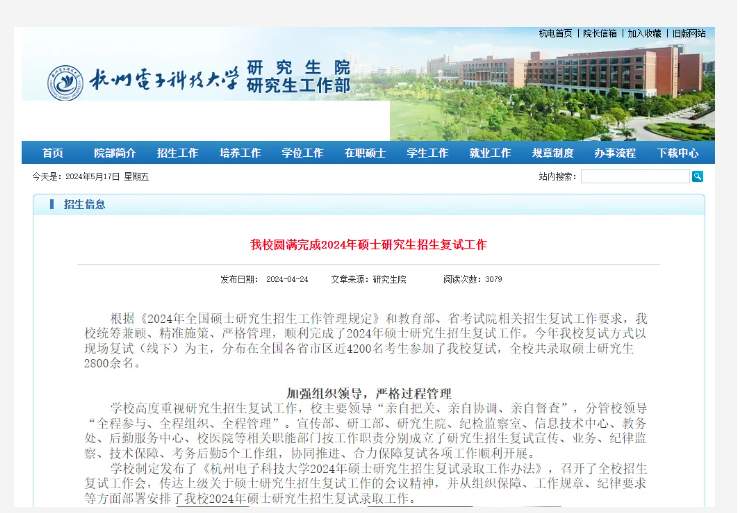This screenshot has width=740, height=513.
Task: Select the 就业工作 navigation item
Action: coord(490,153)
